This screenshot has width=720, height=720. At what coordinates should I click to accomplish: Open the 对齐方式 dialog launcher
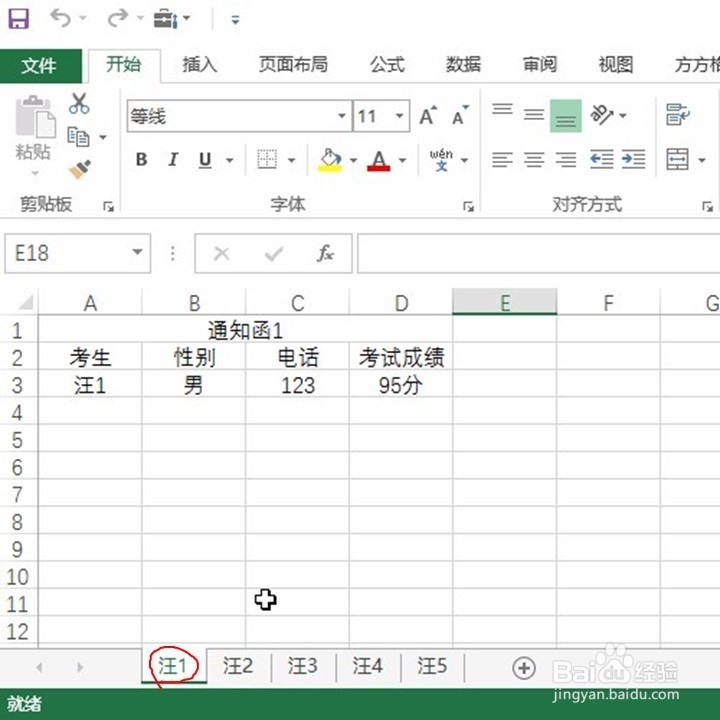[708, 207]
